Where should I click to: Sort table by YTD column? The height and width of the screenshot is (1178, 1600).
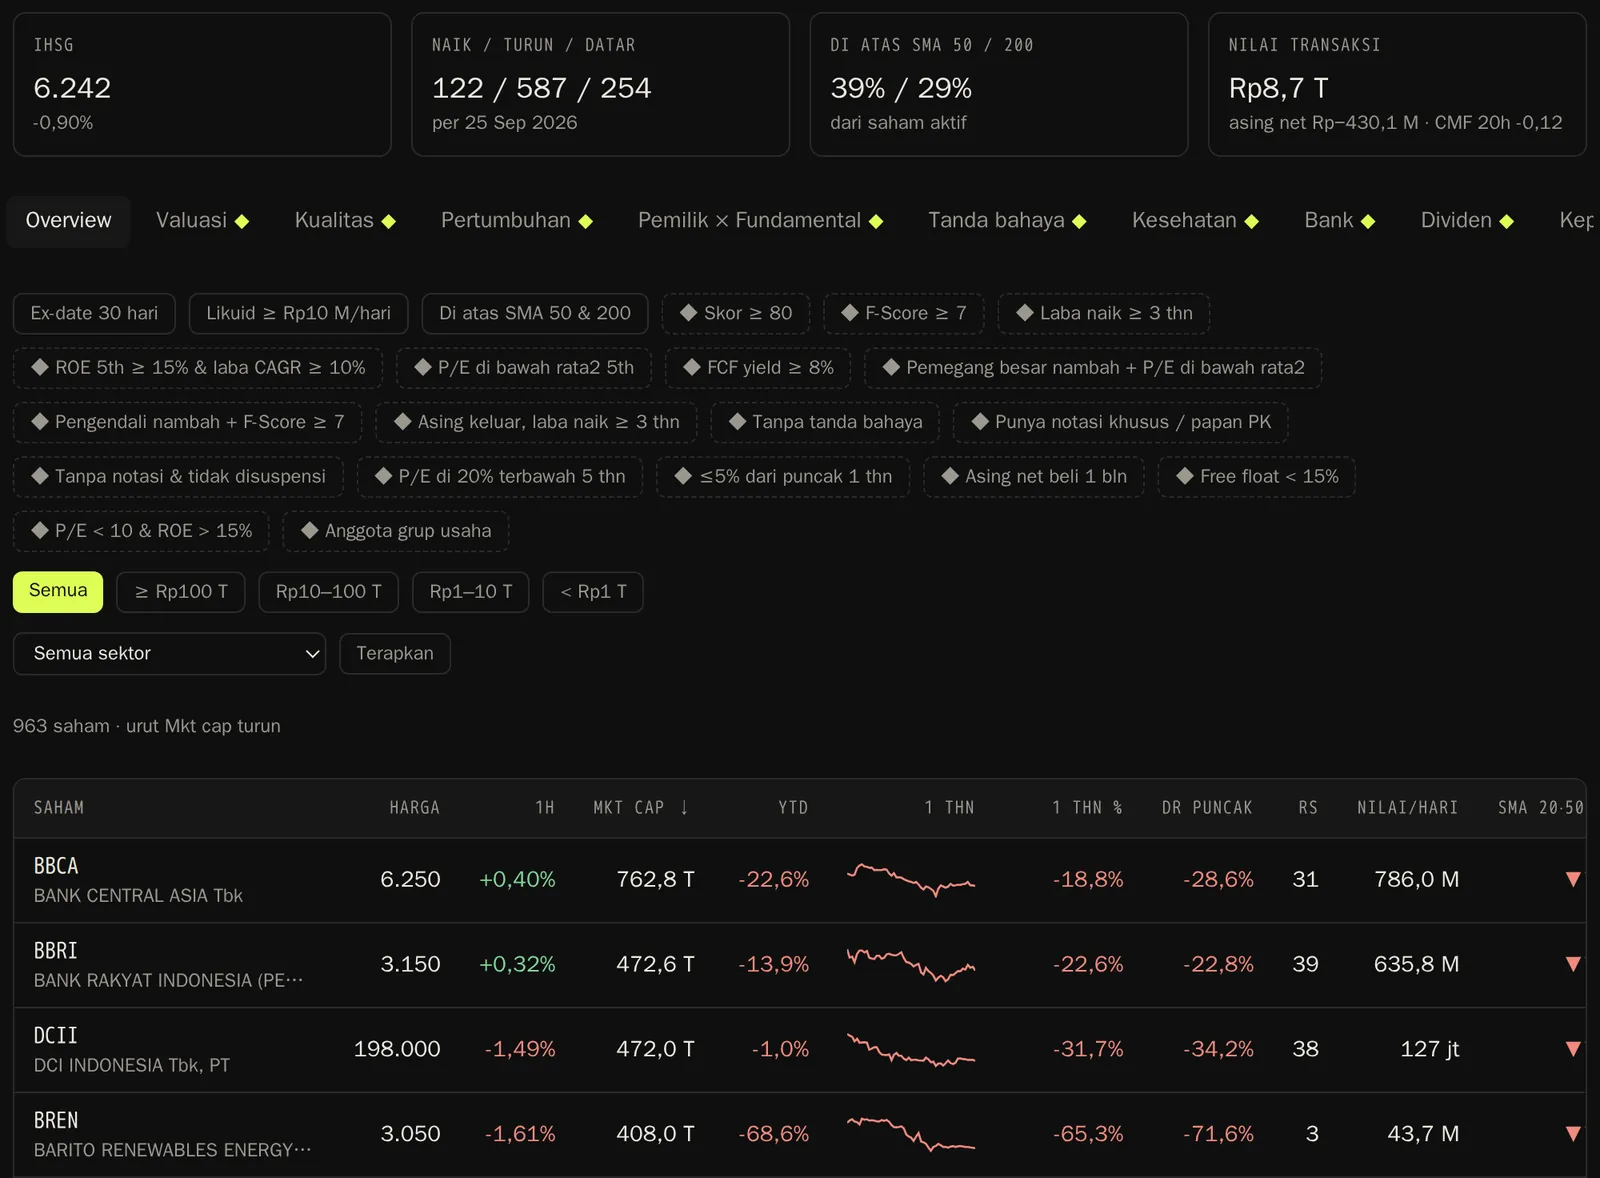(793, 807)
